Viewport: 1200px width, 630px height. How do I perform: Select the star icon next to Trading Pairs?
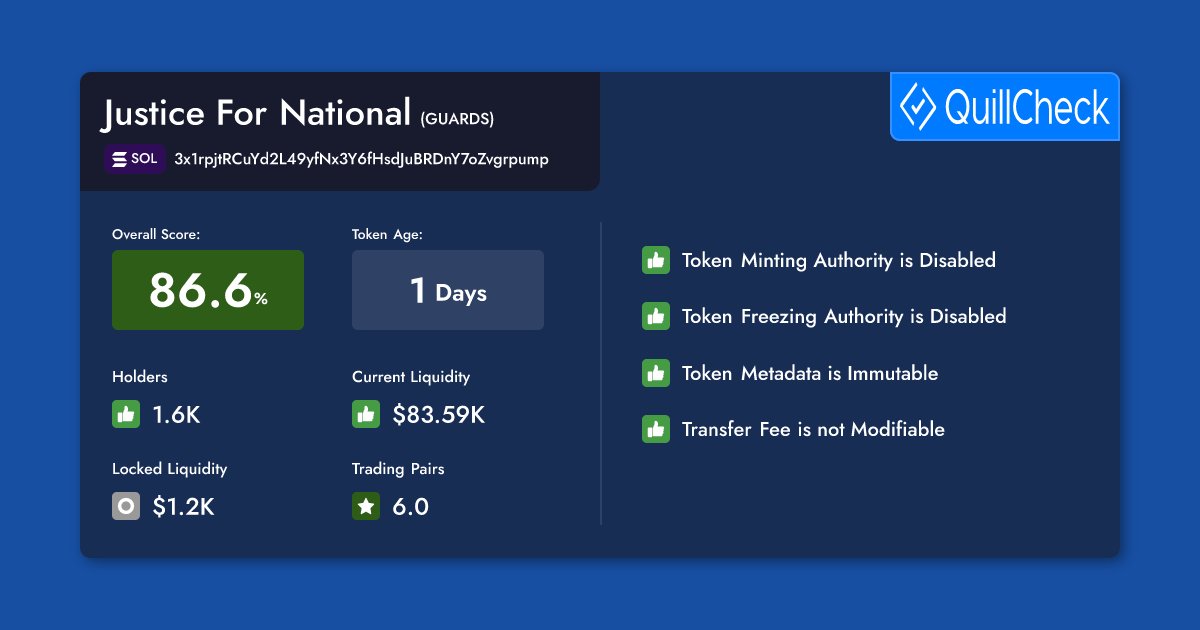(366, 506)
